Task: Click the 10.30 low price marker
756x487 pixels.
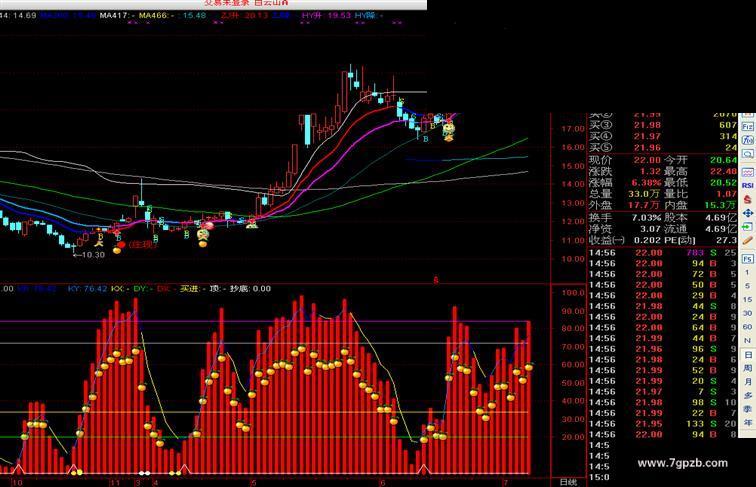Action: pyautogui.click(x=89, y=255)
